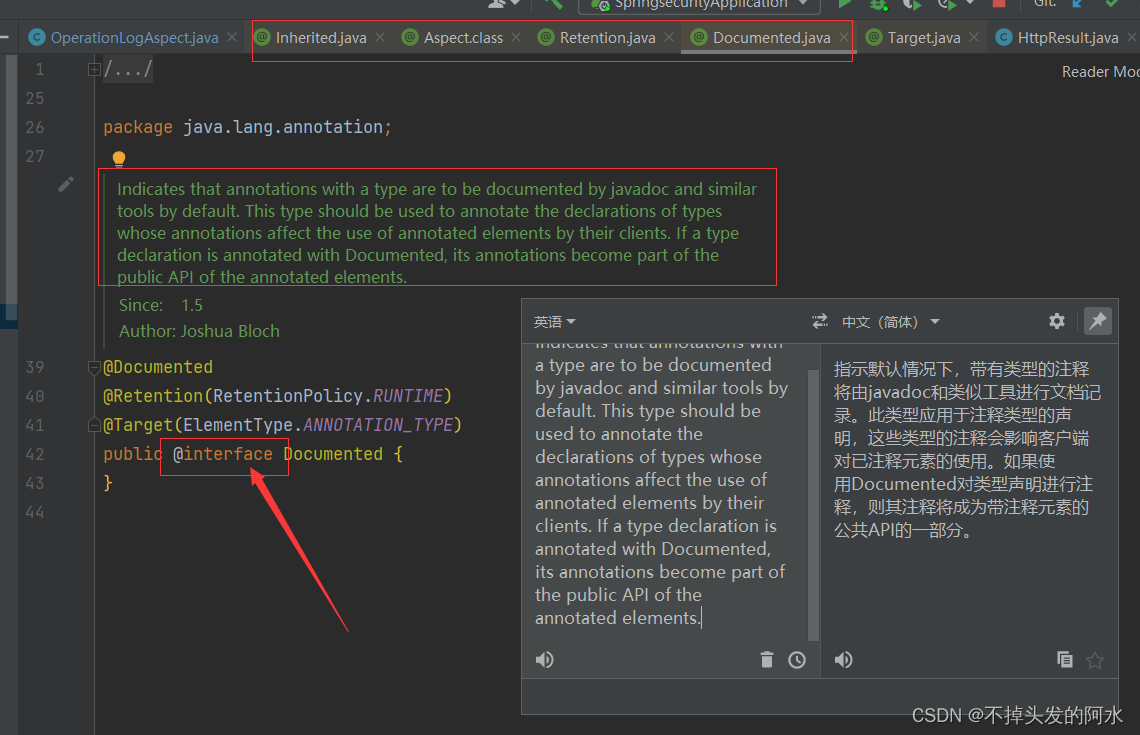The height and width of the screenshot is (735, 1140).
Task: Click the Reader Mode label
Action: (x=1100, y=72)
